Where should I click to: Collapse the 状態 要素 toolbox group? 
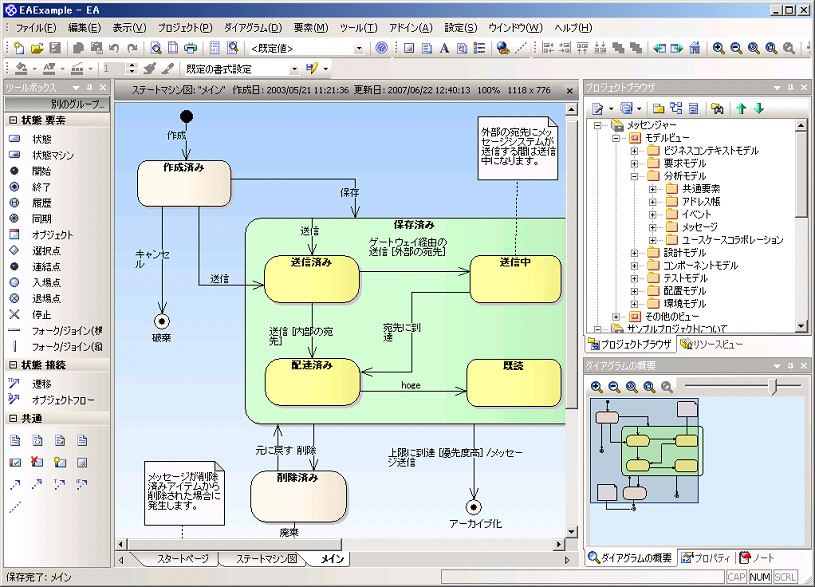tap(13, 120)
